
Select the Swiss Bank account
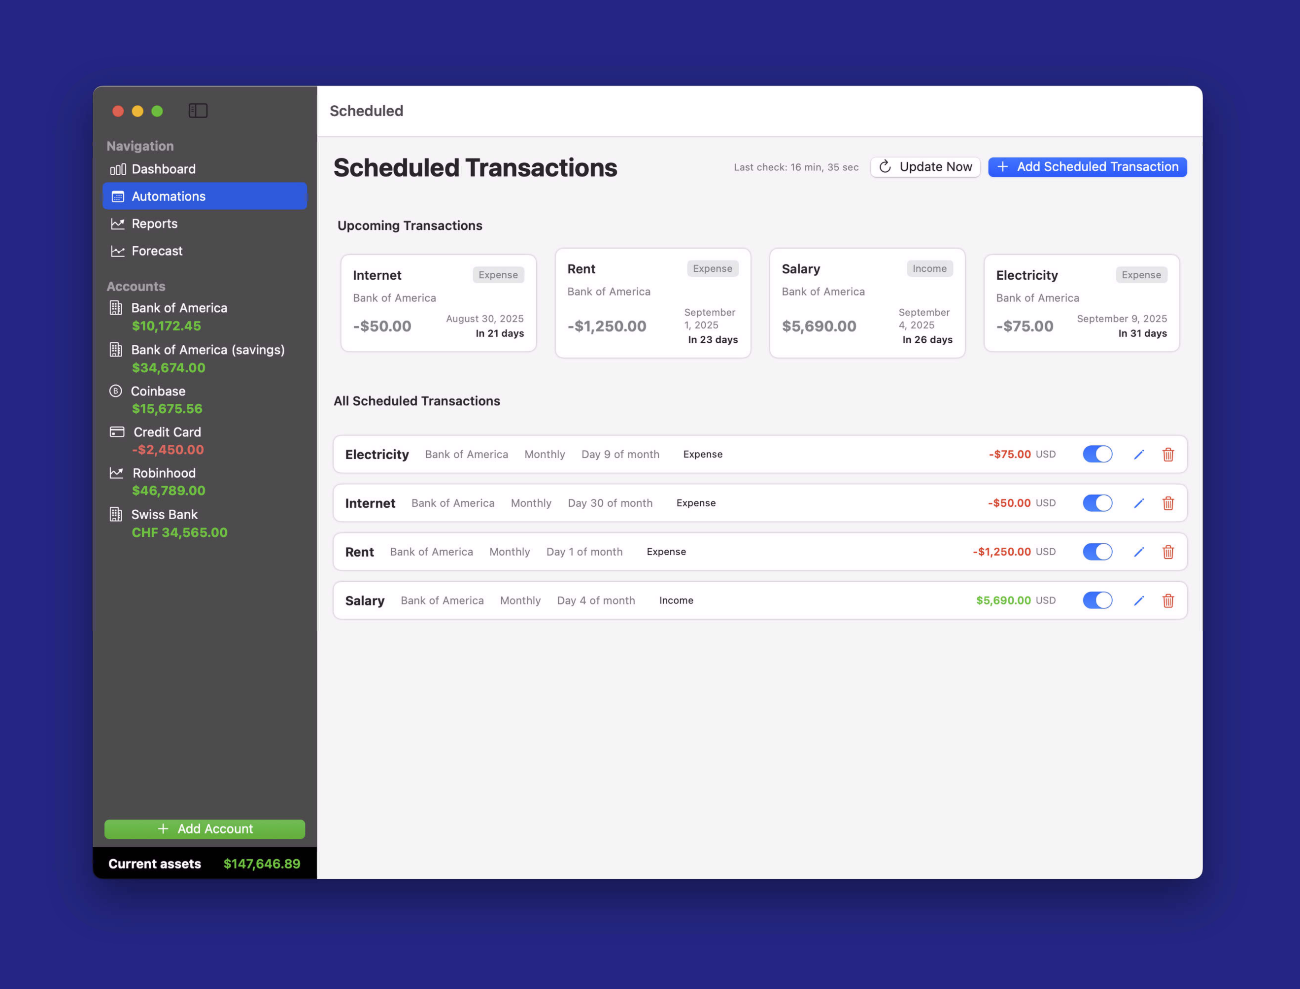pos(204,524)
